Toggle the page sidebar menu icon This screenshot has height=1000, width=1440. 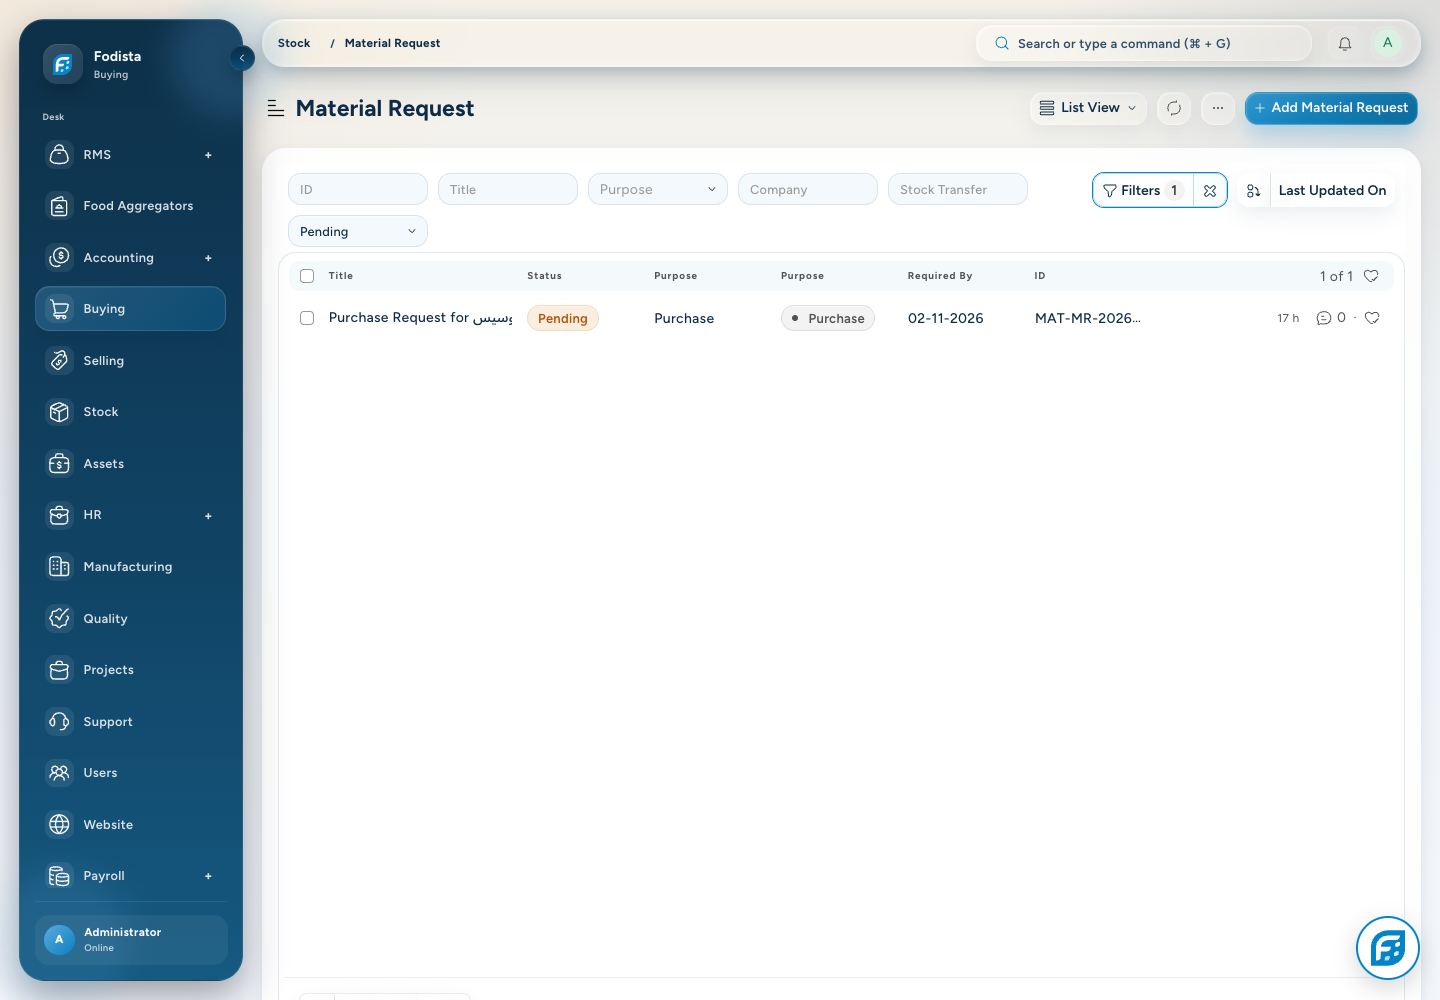[x=276, y=108]
